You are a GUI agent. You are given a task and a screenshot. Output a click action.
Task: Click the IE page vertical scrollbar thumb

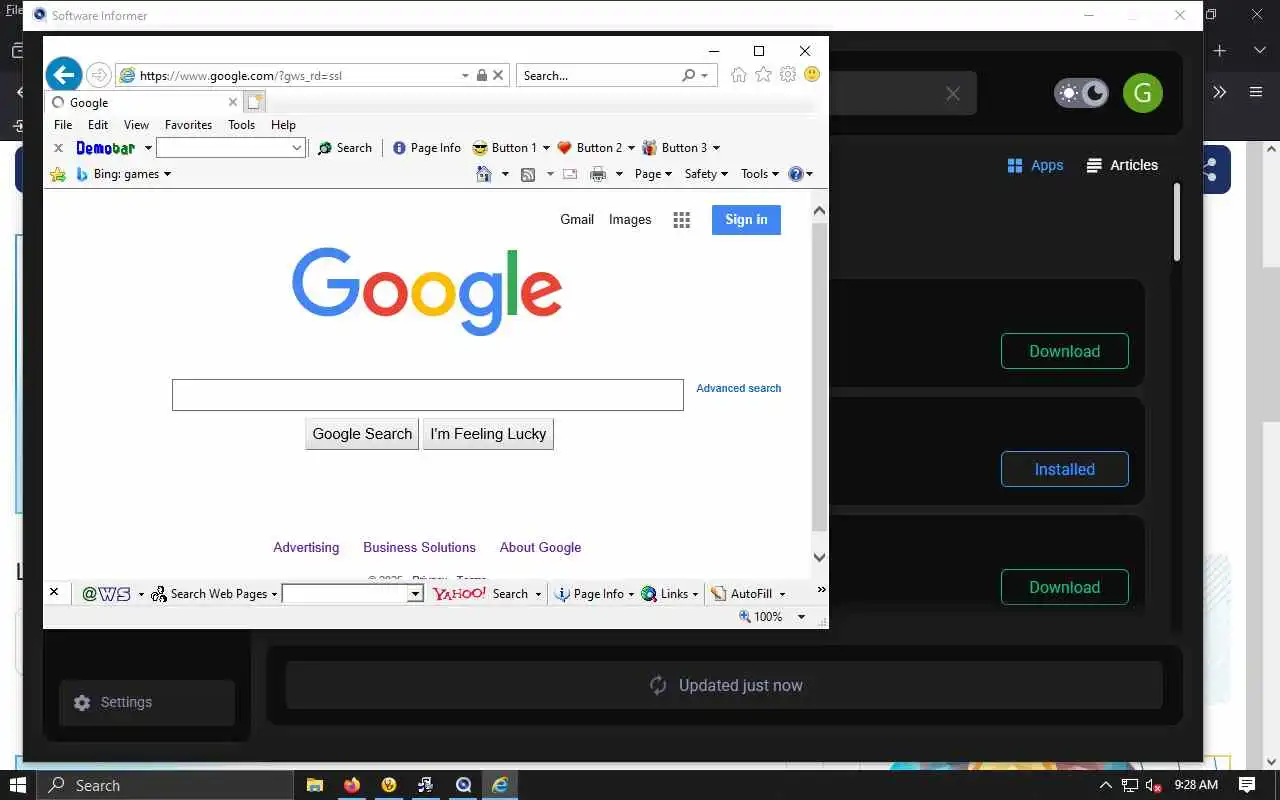point(819,377)
